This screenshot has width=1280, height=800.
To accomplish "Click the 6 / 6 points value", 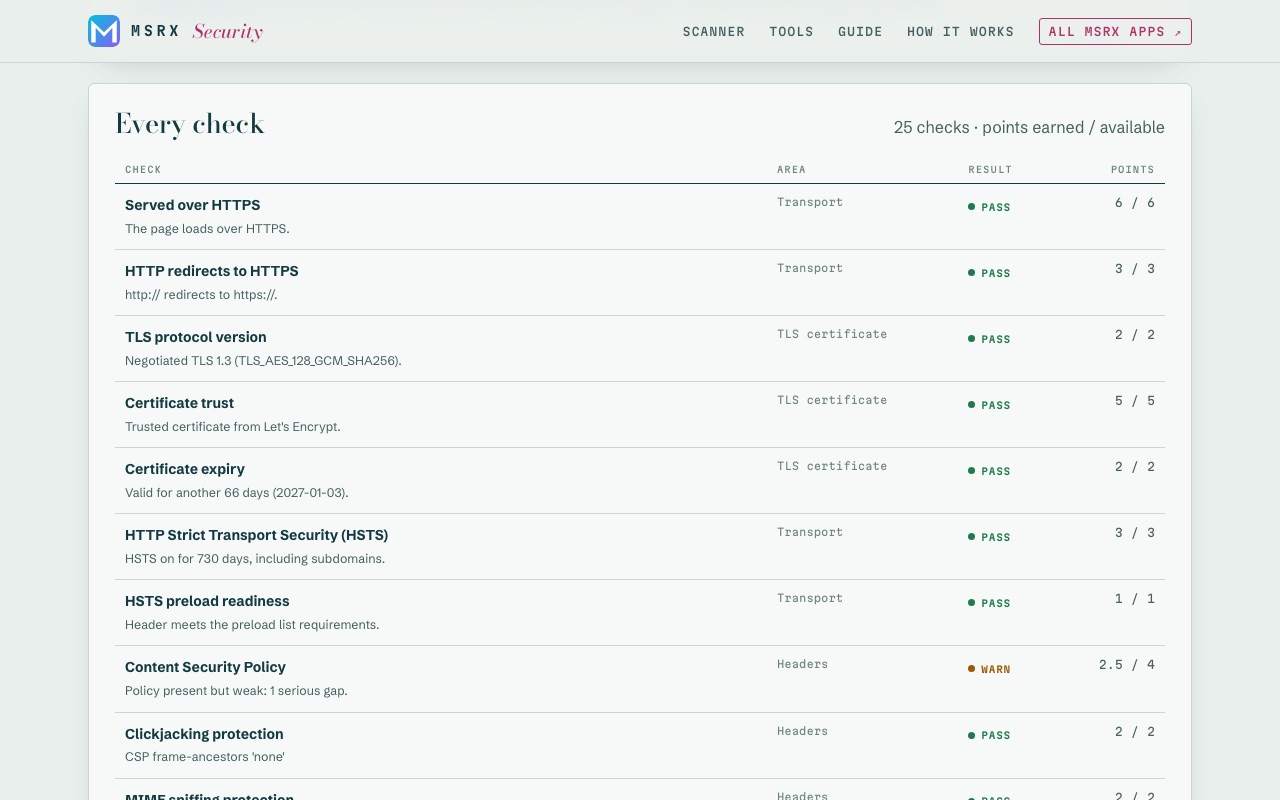I will pos(1135,203).
